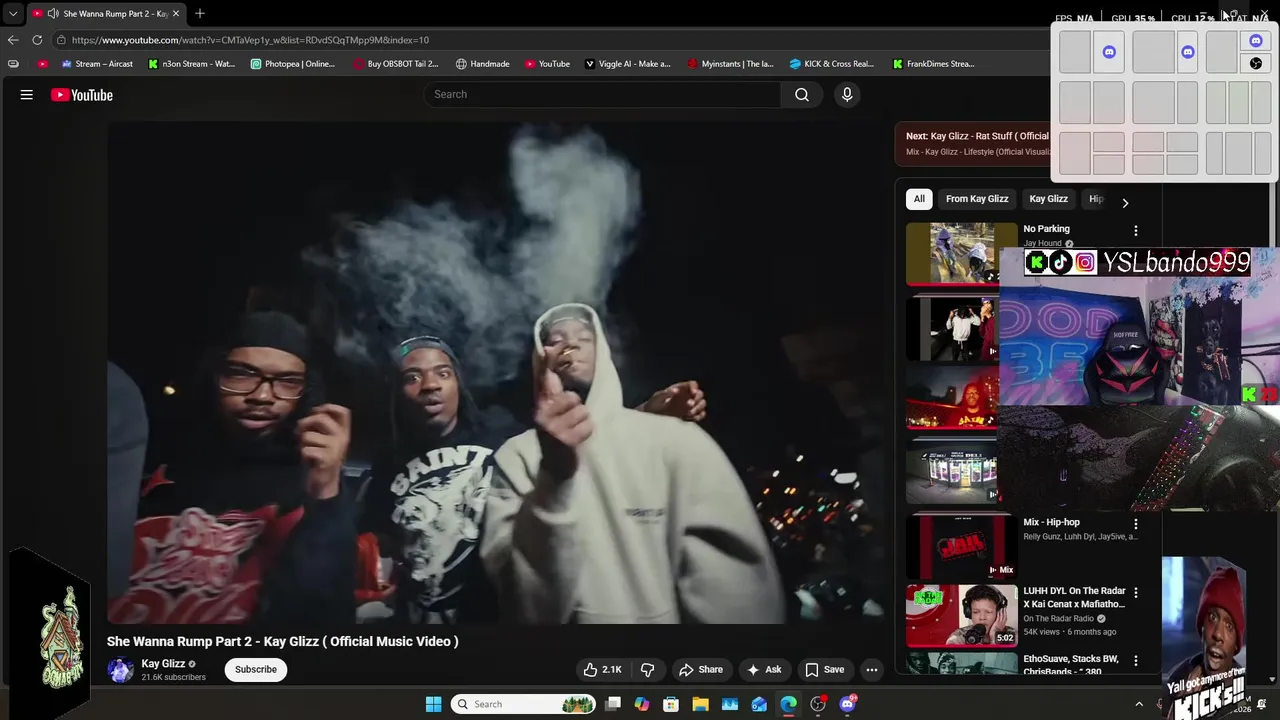The image size is (1280, 720).
Task: Open the On The Radar Radio channel
Action: pos(1058,619)
